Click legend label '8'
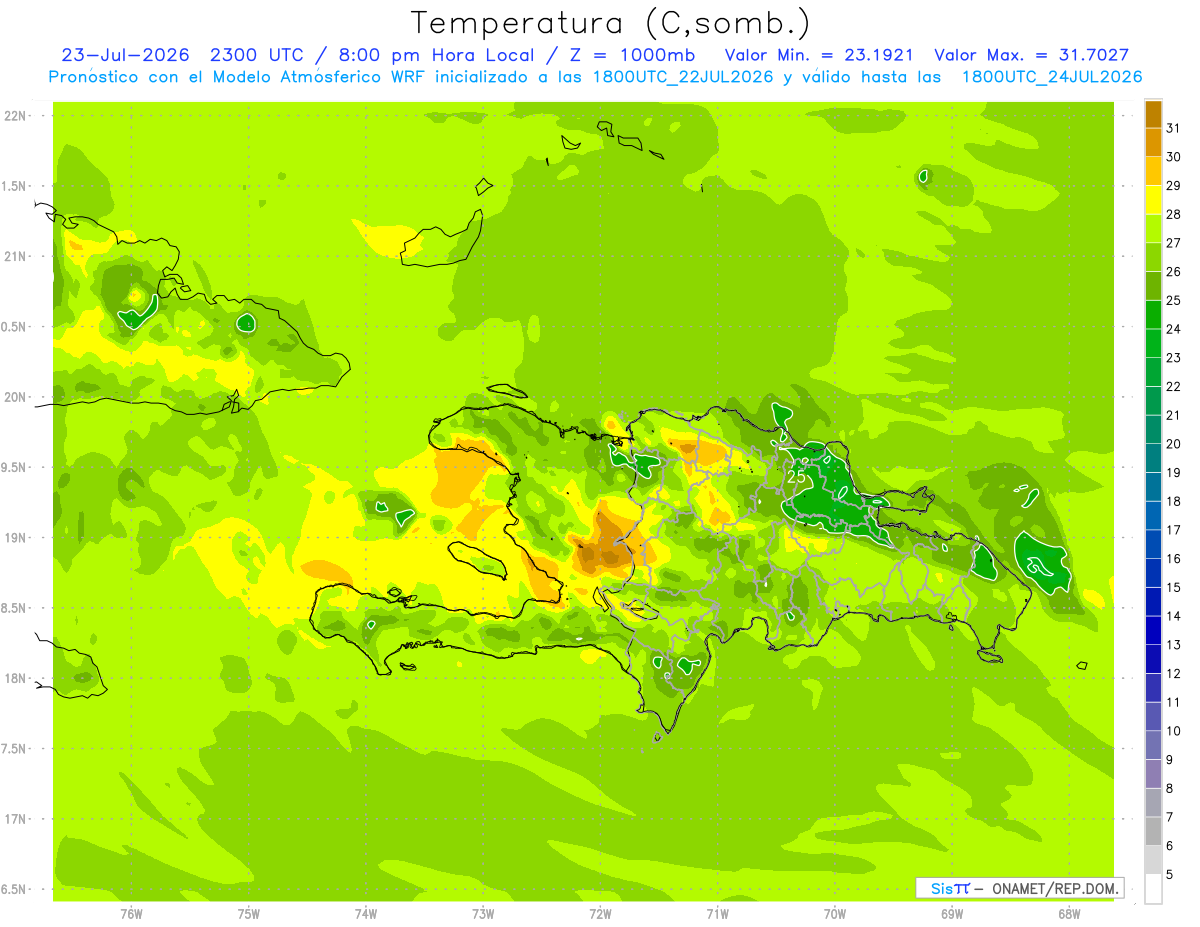Viewport: 1200px width, 927px height. point(1170,788)
